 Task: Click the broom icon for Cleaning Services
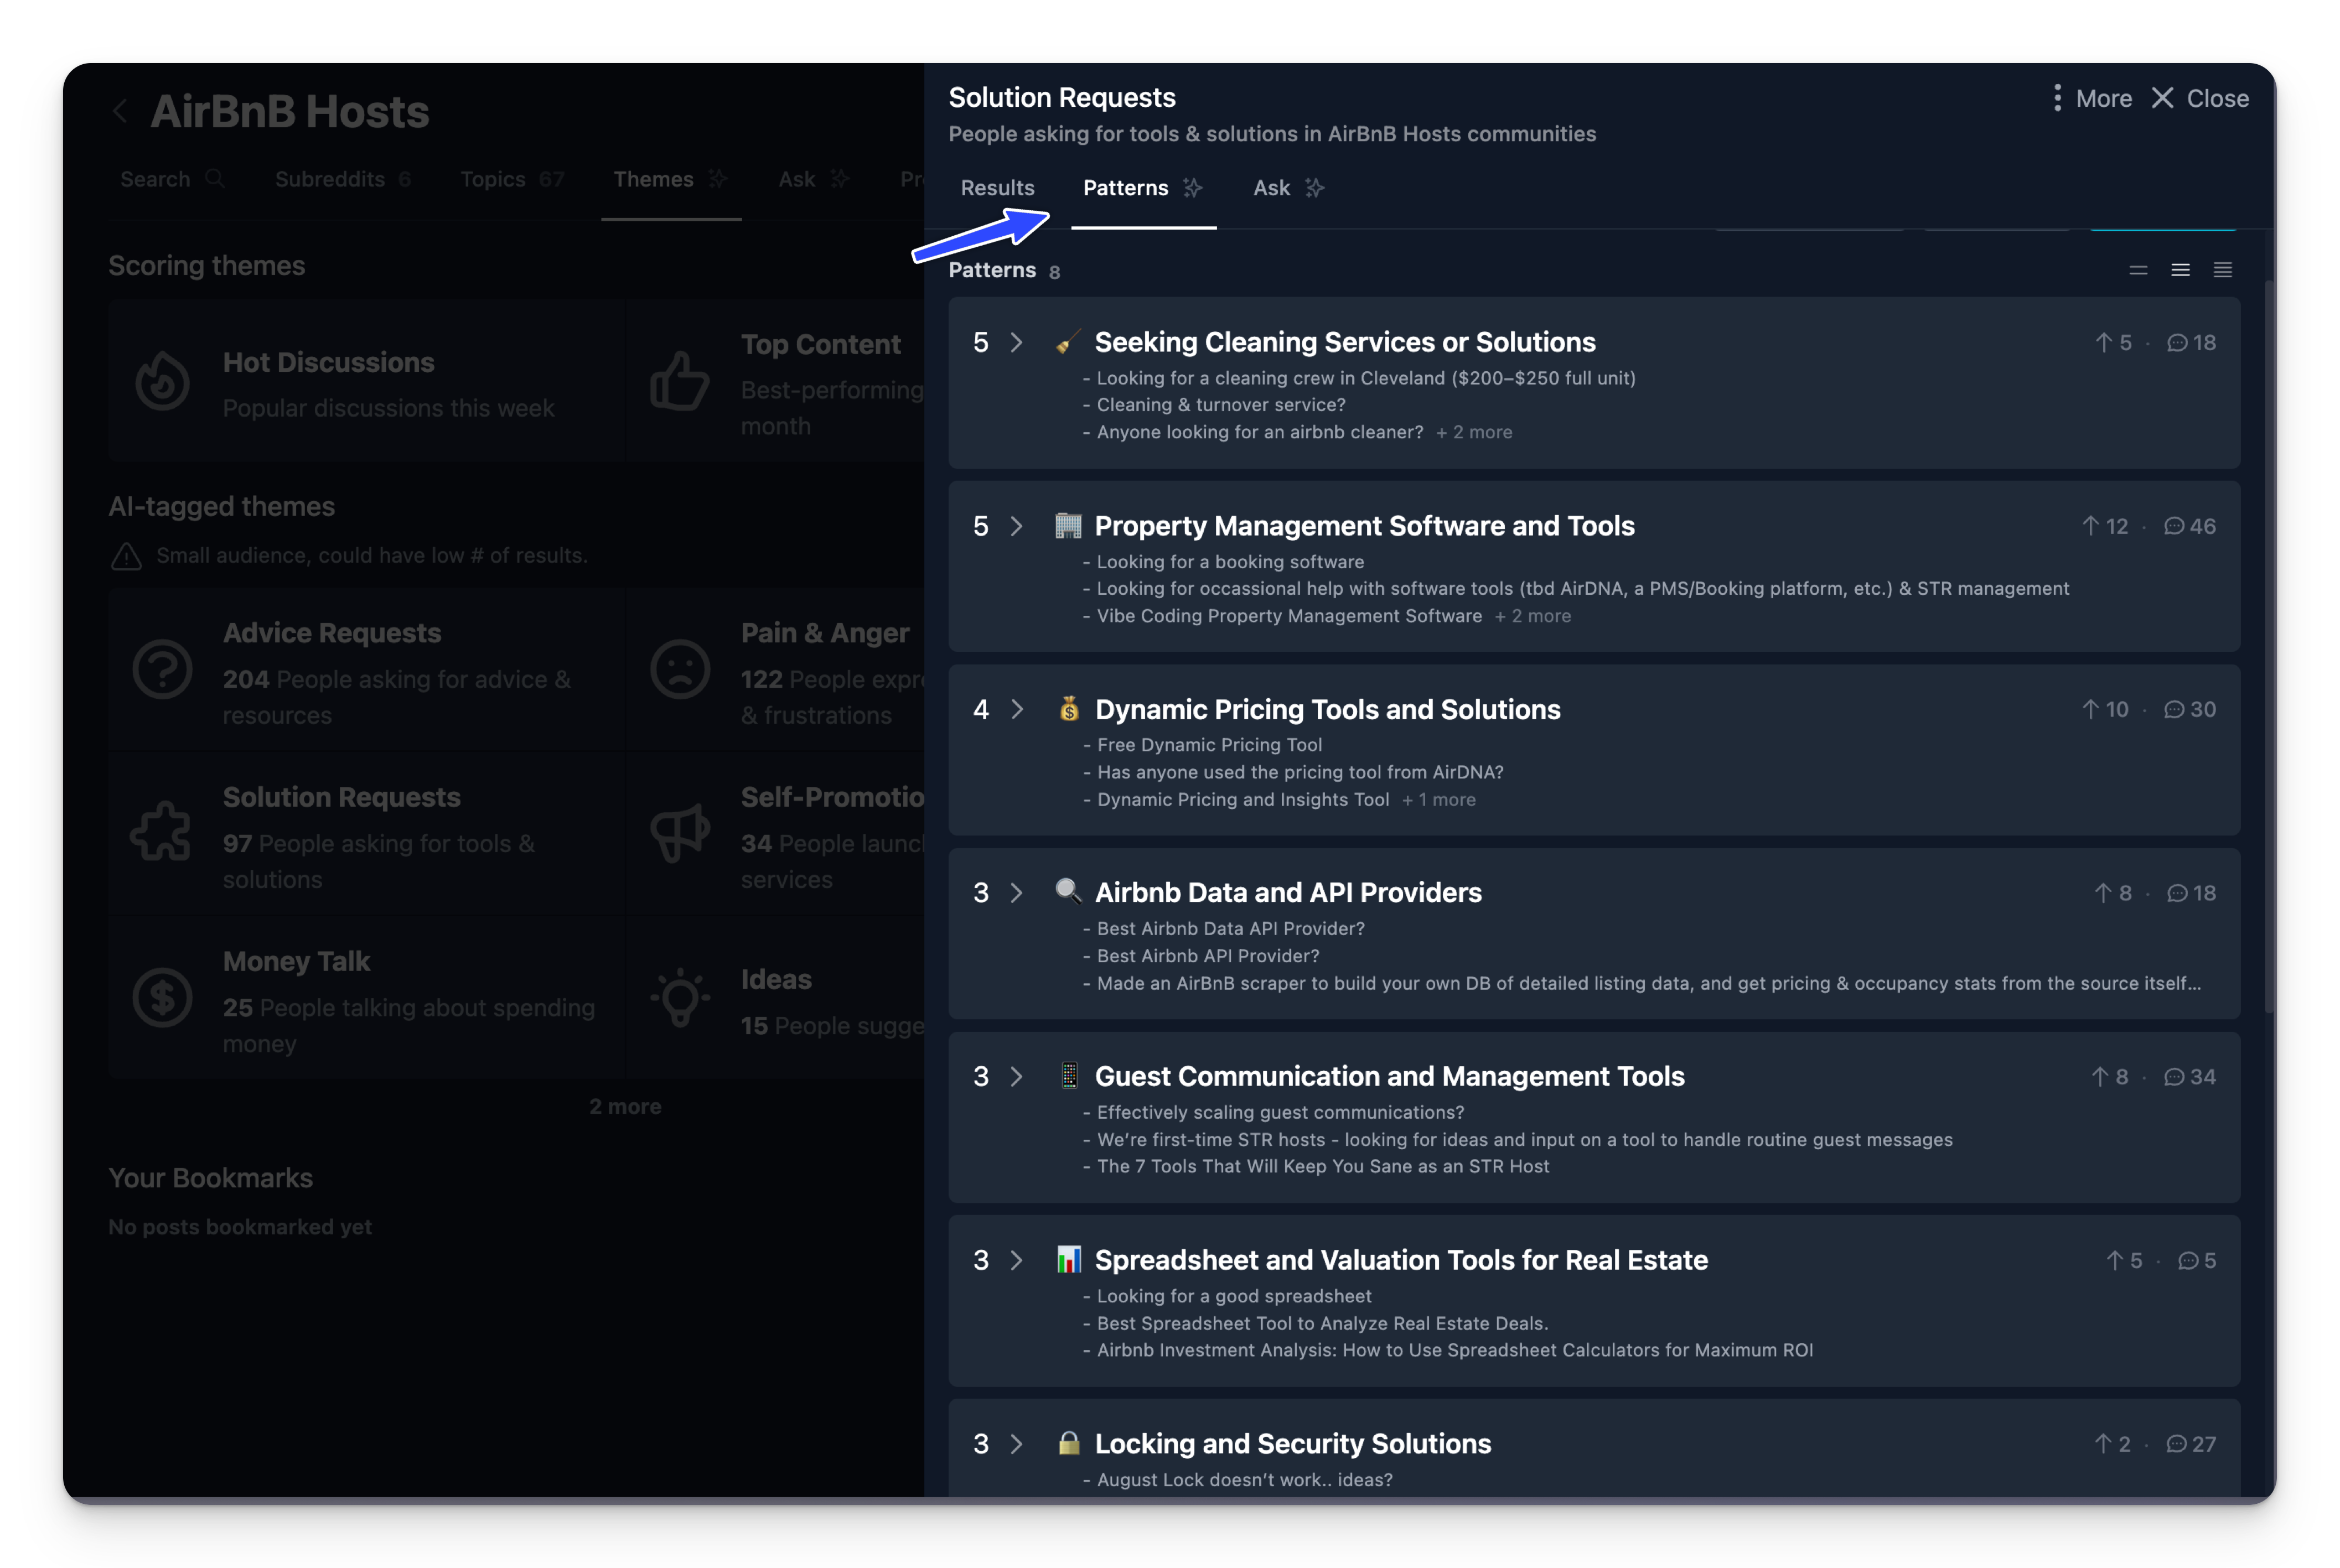[1068, 342]
